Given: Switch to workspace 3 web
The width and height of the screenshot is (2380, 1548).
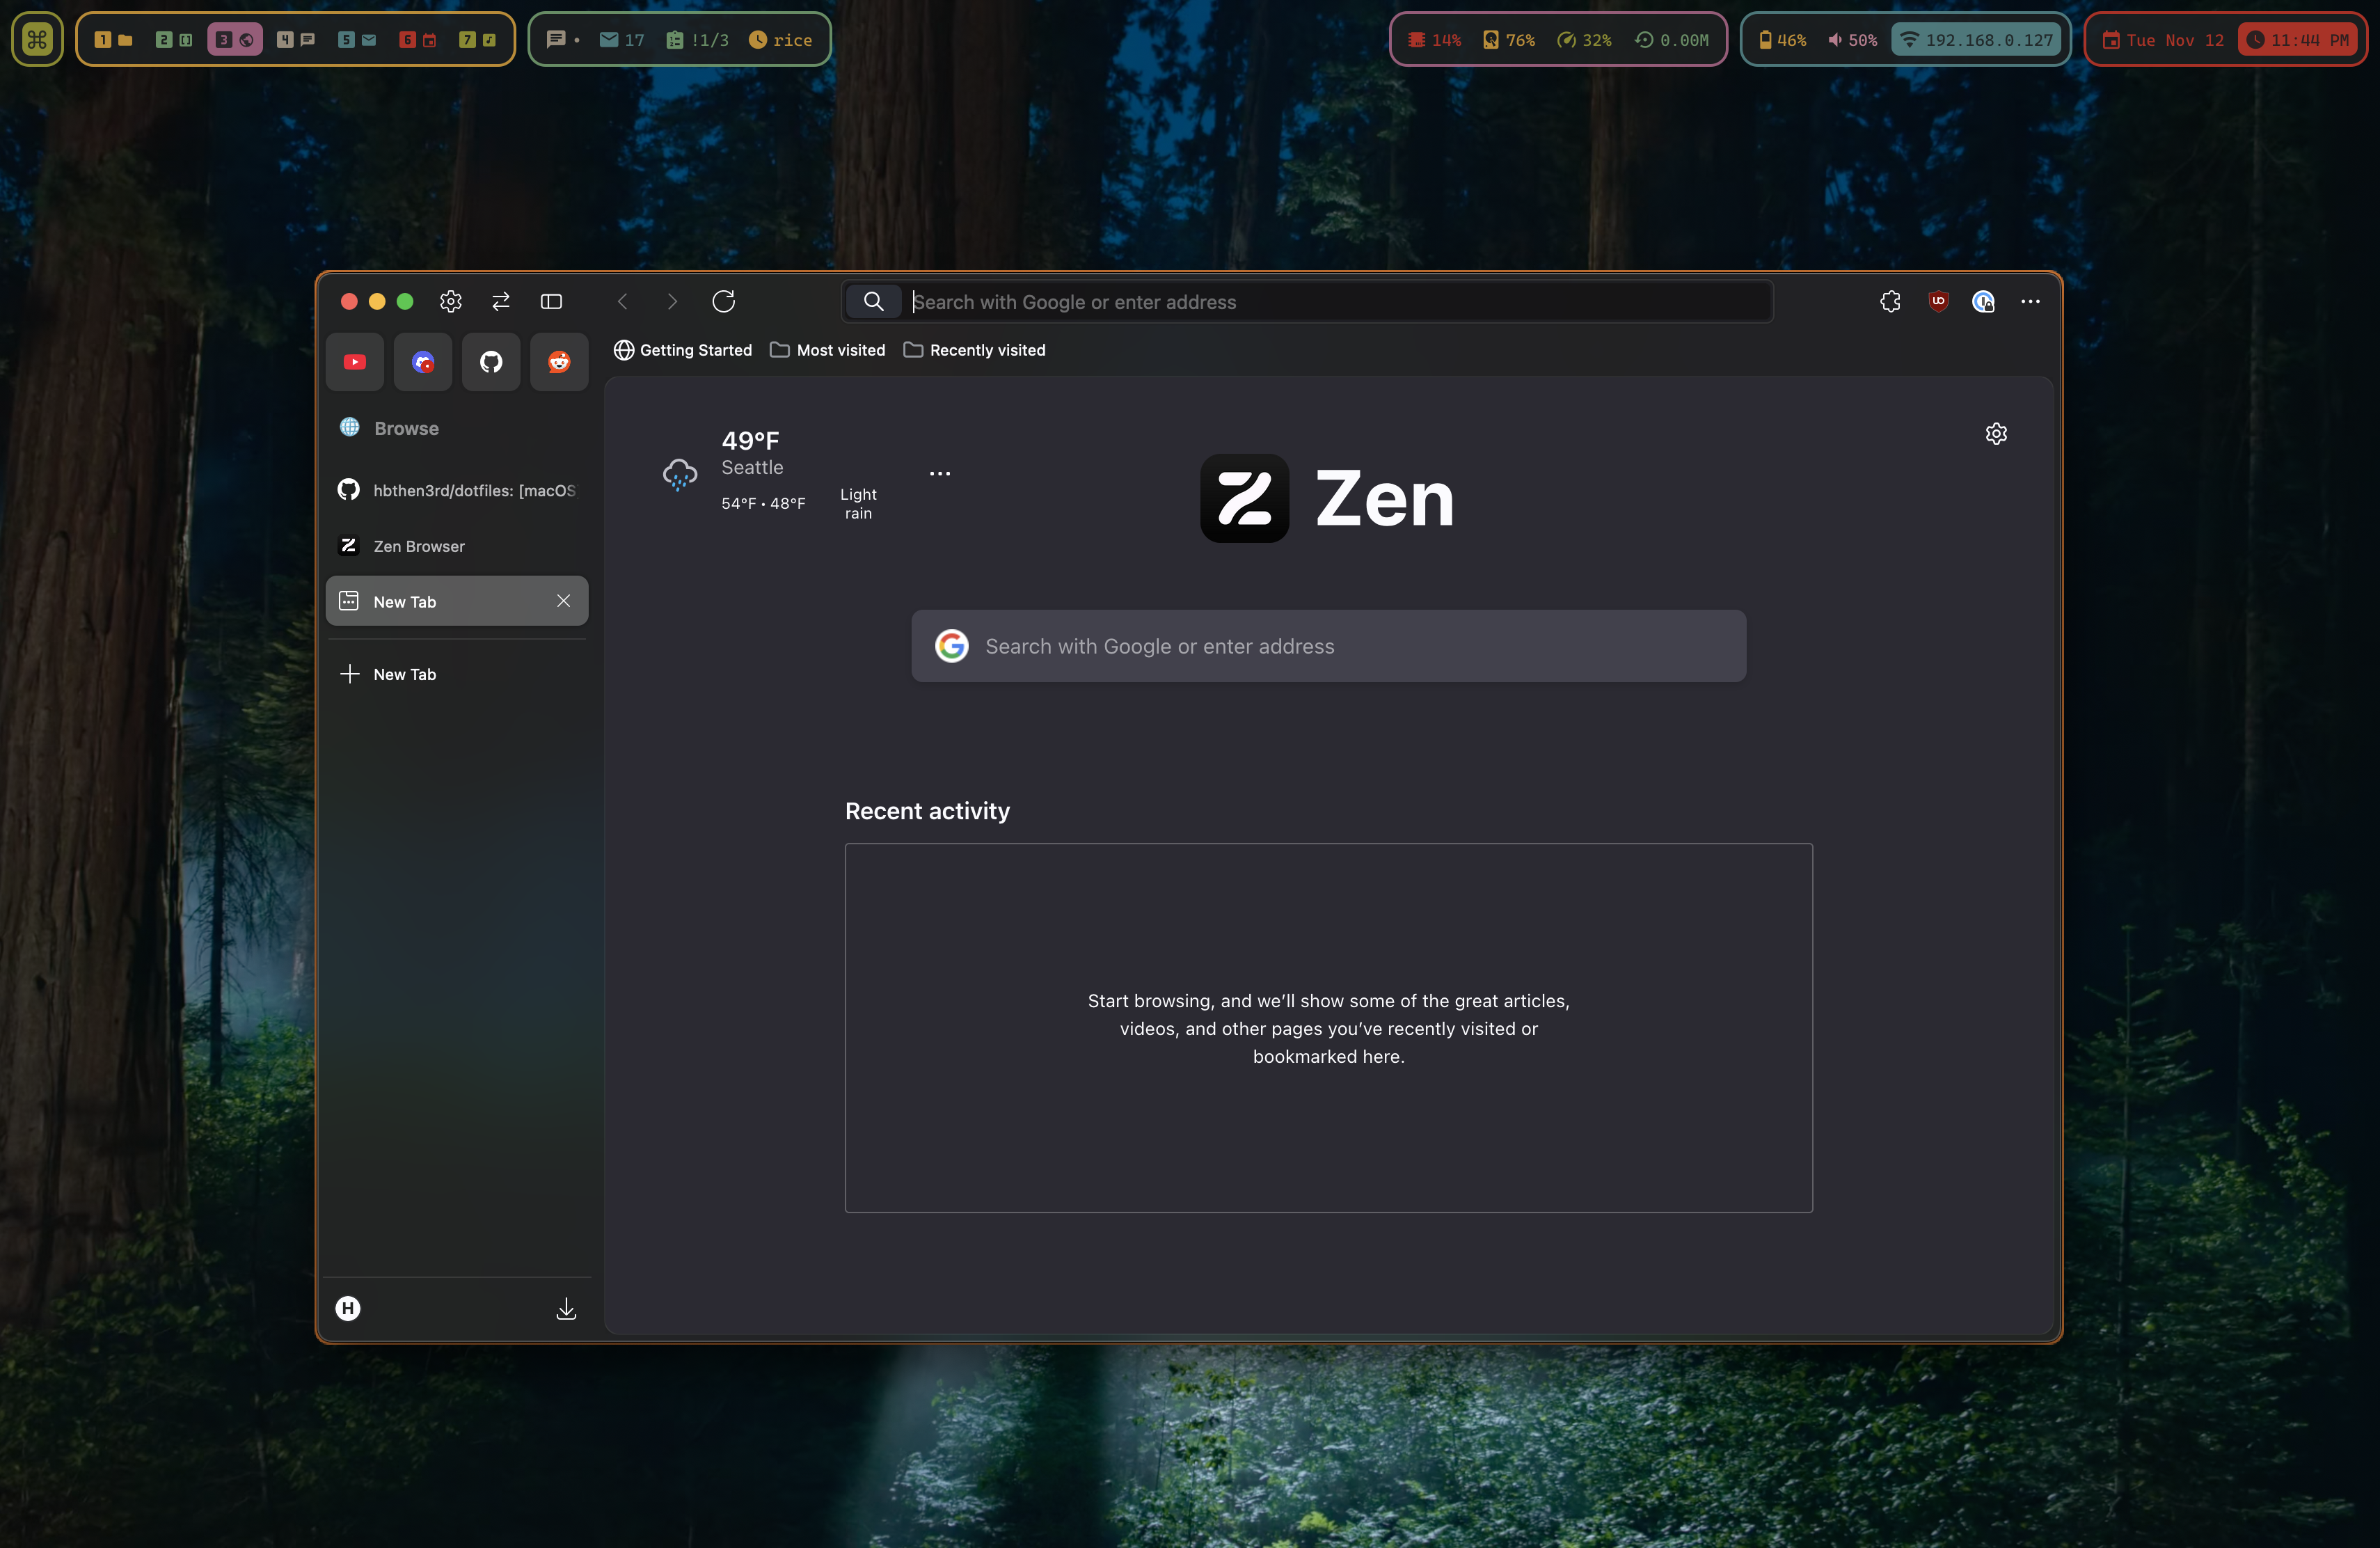Looking at the screenshot, I should coord(235,40).
